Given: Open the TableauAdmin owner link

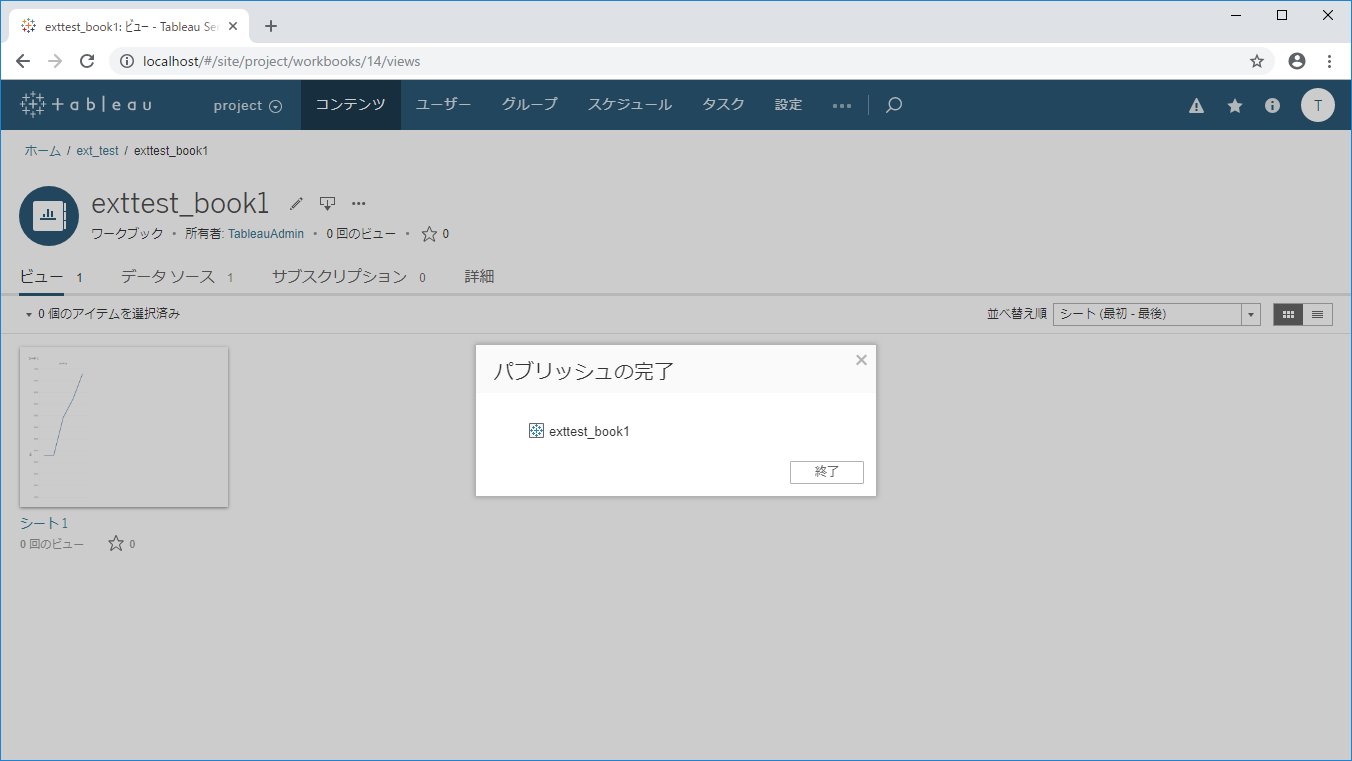Looking at the screenshot, I should tap(266, 234).
